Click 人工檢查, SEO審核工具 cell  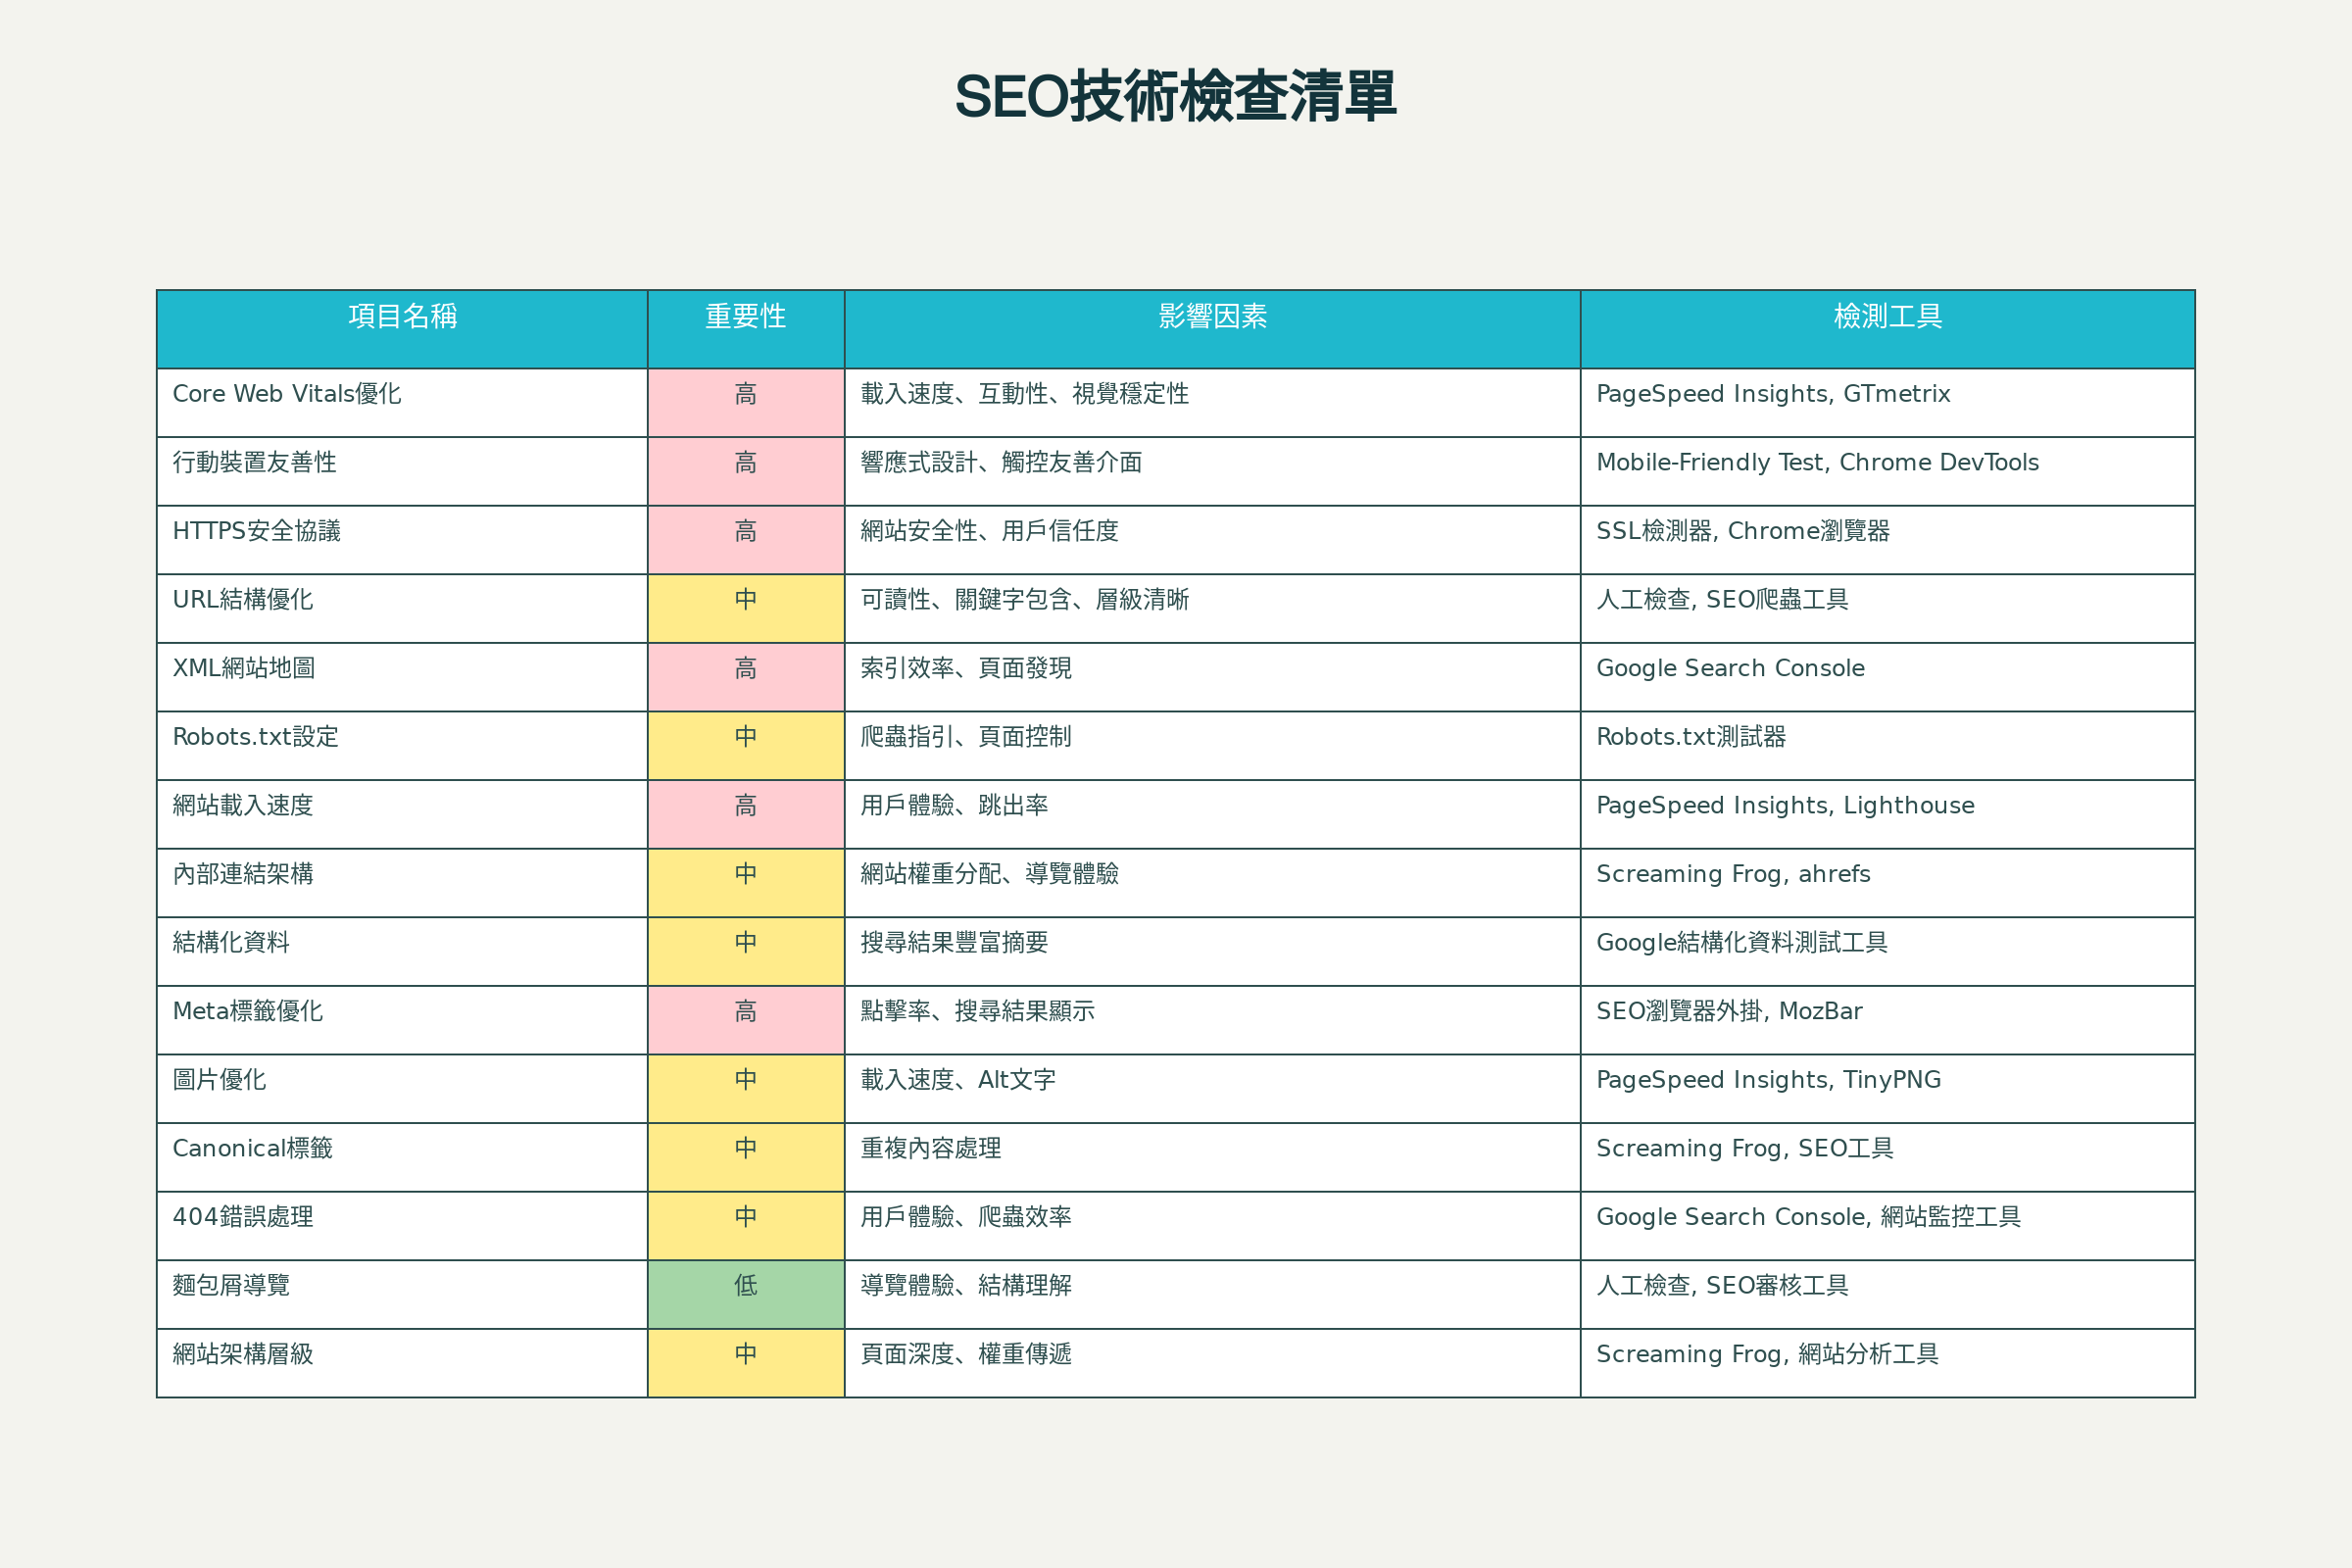(1888, 1294)
